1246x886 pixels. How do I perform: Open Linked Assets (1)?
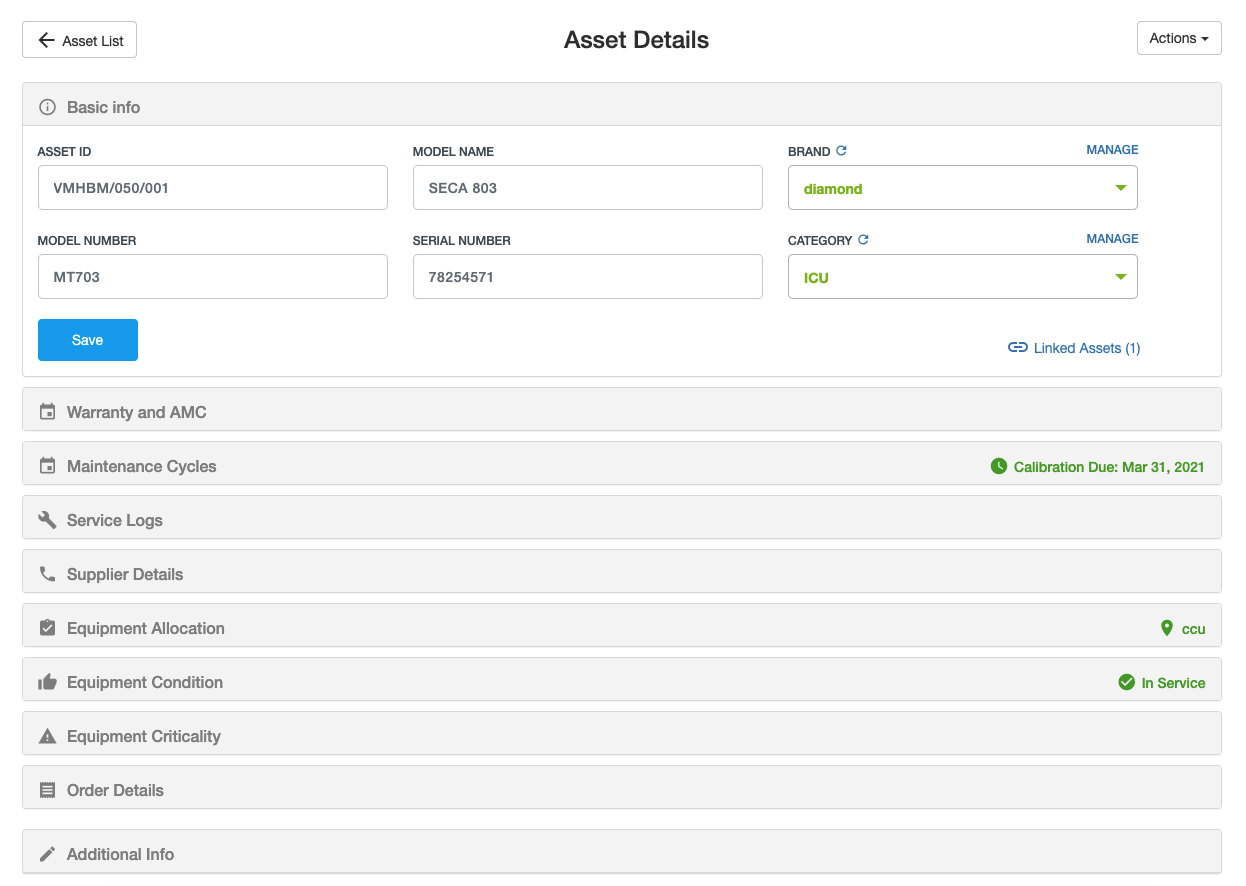point(1086,347)
